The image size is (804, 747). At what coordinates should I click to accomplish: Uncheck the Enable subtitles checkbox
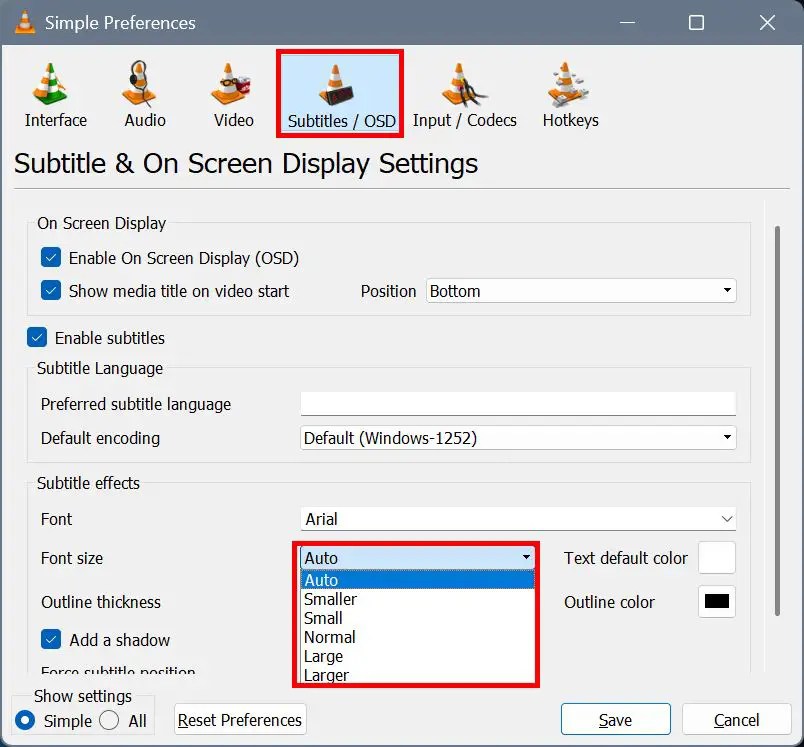[x=37, y=337]
